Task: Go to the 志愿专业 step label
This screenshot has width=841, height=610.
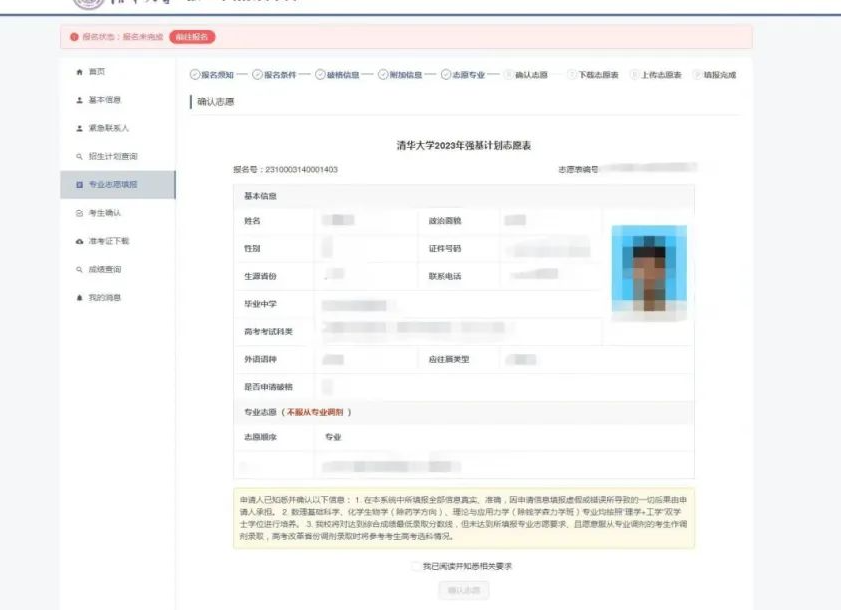Action: point(468,75)
